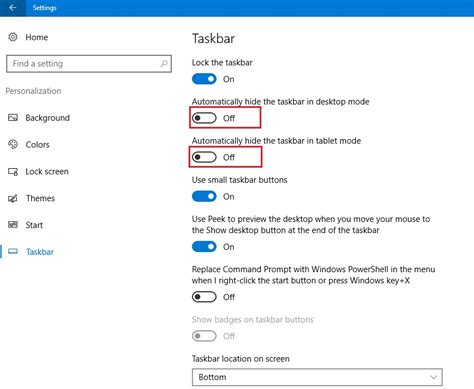Click the back arrow in Settings title bar

coord(13,7)
